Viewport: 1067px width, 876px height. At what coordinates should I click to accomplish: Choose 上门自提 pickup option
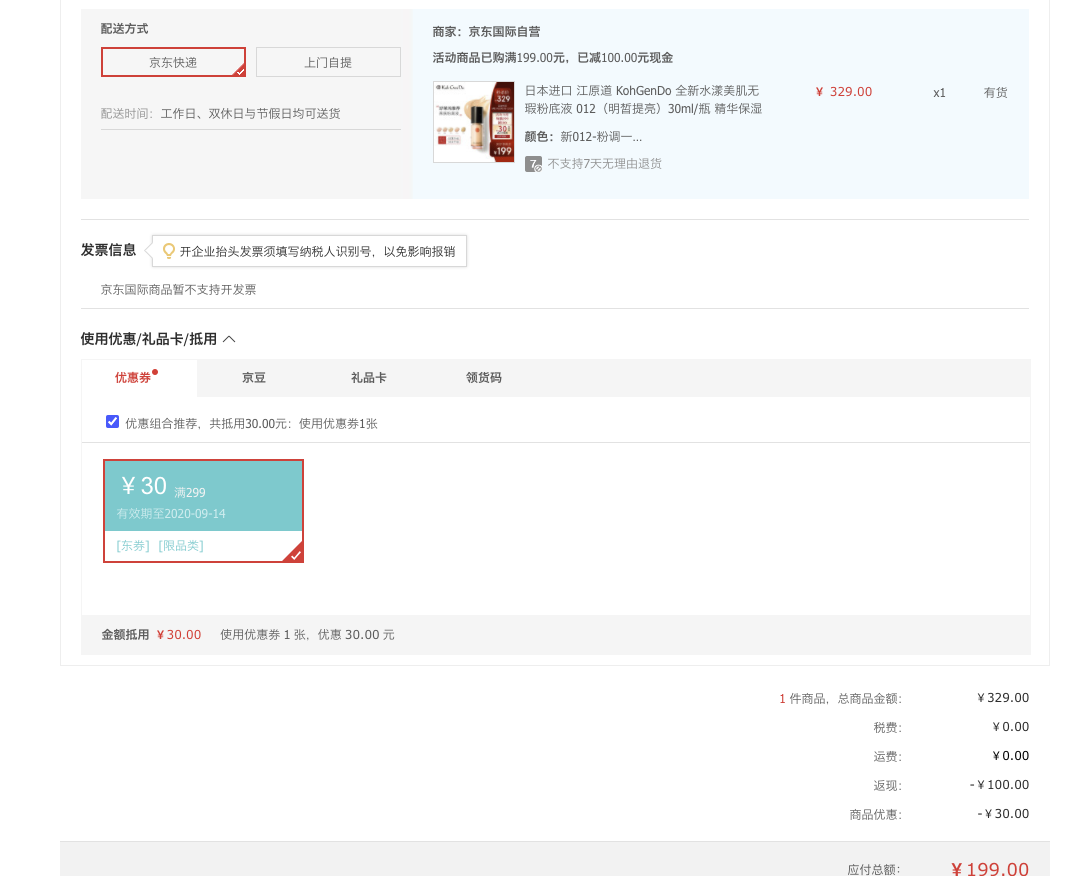click(x=328, y=62)
